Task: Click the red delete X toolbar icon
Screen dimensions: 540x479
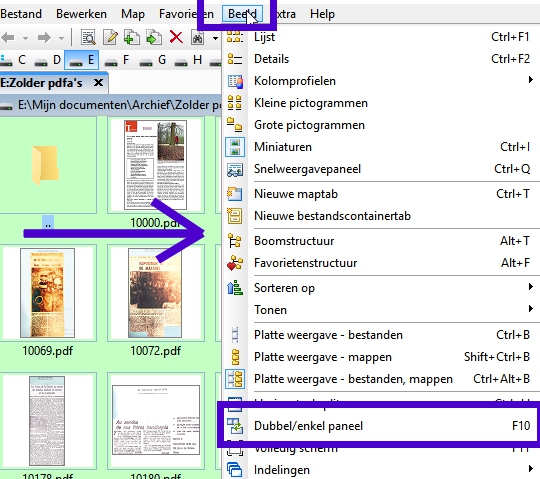Action: (176, 37)
